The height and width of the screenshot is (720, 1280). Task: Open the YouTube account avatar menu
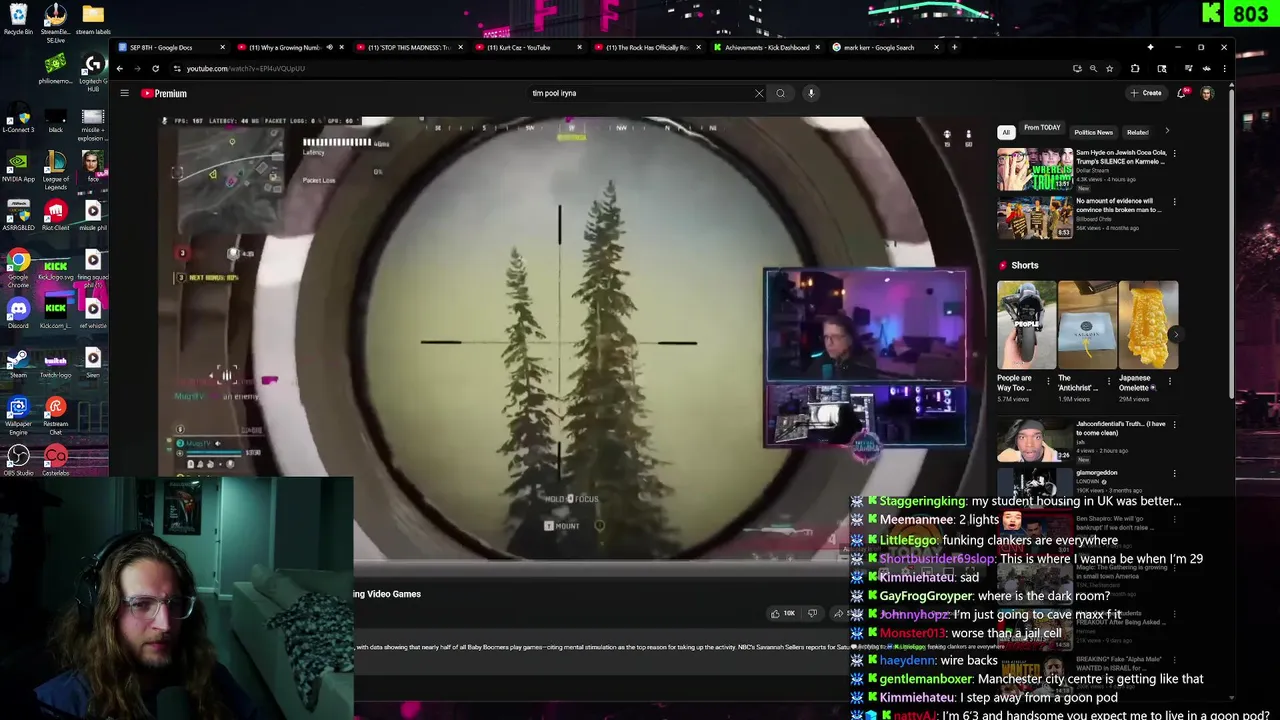pyautogui.click(x=1207, y=93)
